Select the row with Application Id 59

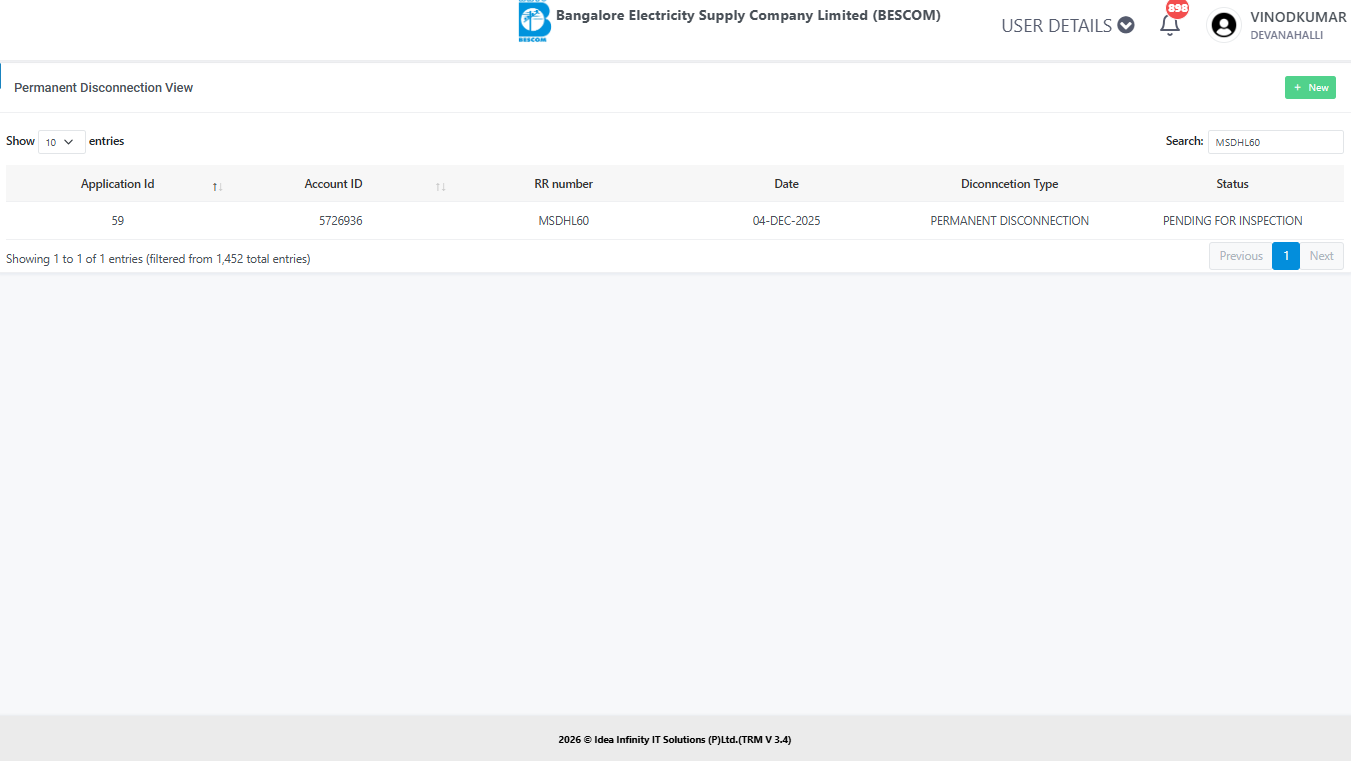pyautogui.click(x=118, y=221)
